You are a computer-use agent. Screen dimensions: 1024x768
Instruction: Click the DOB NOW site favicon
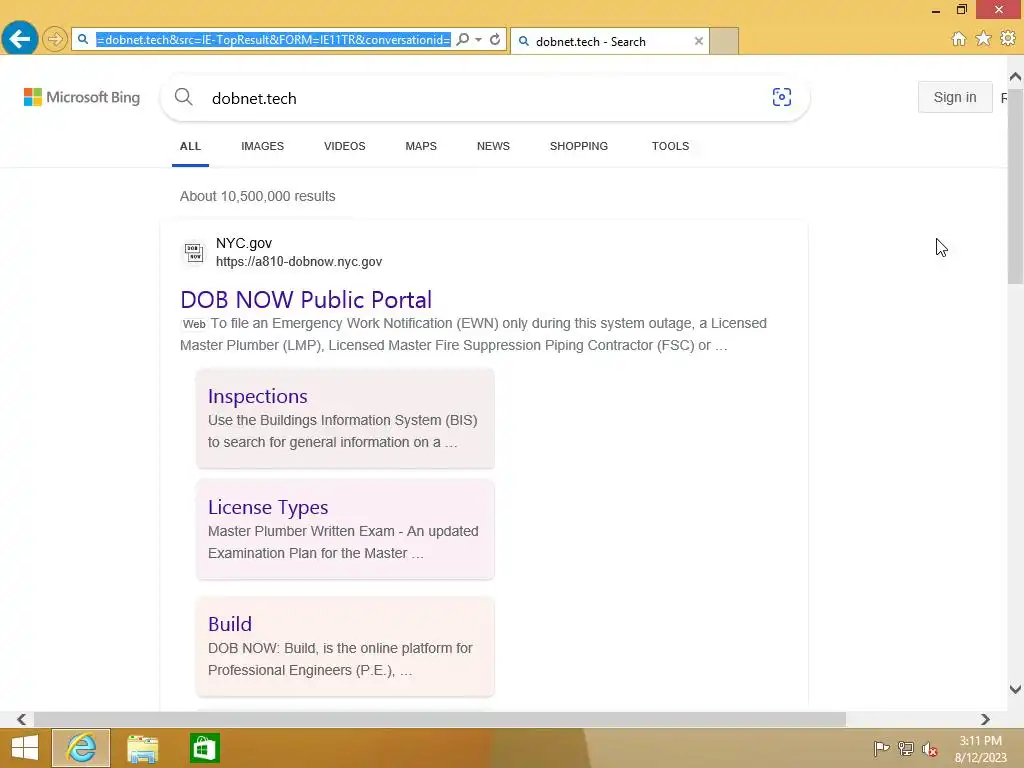click(x=193, y=252)
